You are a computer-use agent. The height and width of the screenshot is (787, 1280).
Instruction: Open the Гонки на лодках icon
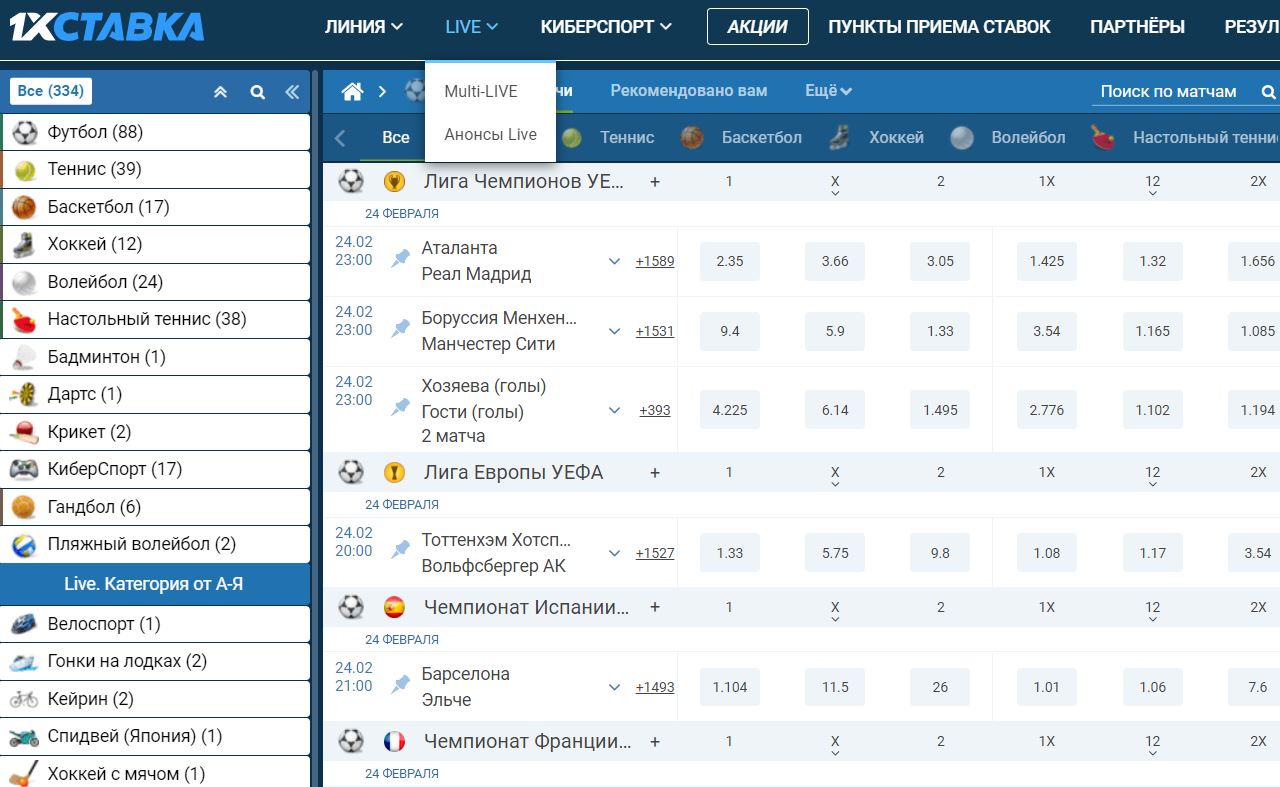coord(25,661)
